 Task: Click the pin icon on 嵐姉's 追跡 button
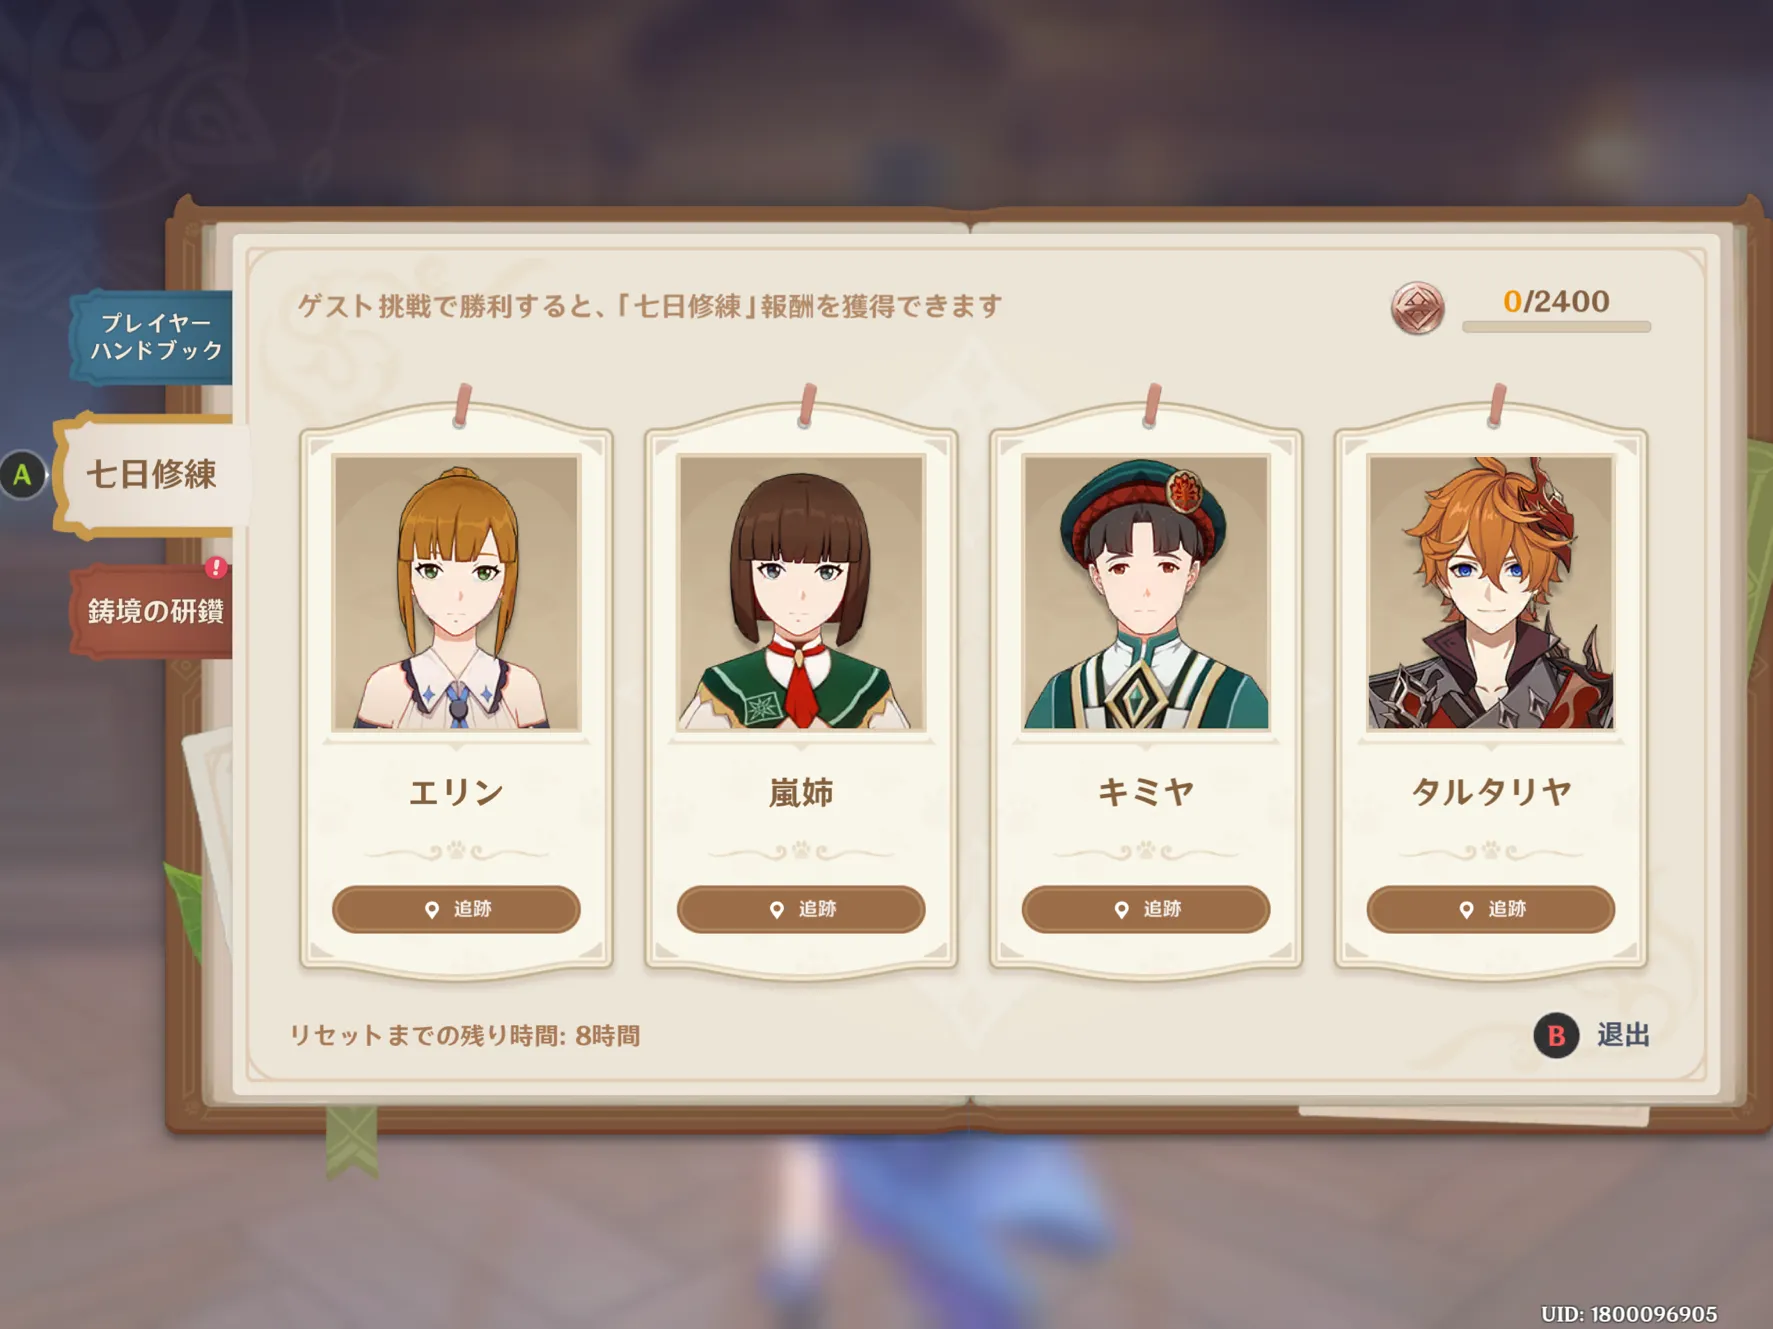(x=777, y=910)
